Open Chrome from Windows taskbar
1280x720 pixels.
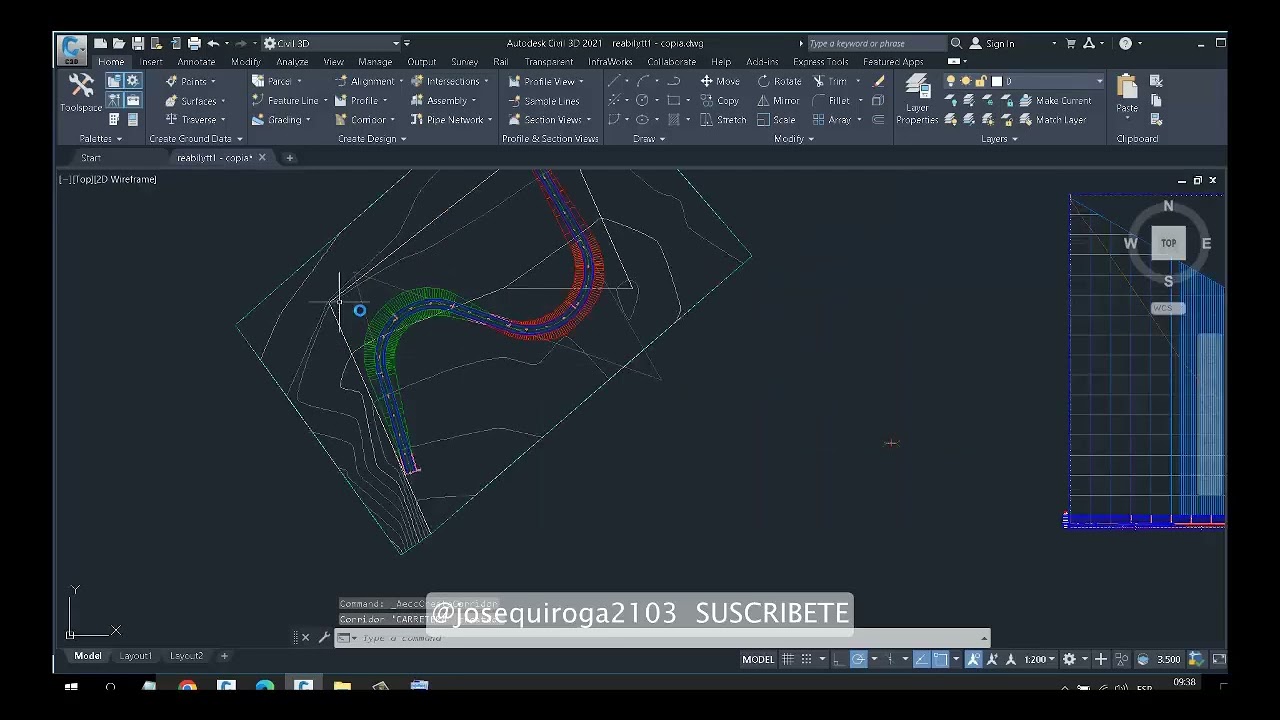187,687
